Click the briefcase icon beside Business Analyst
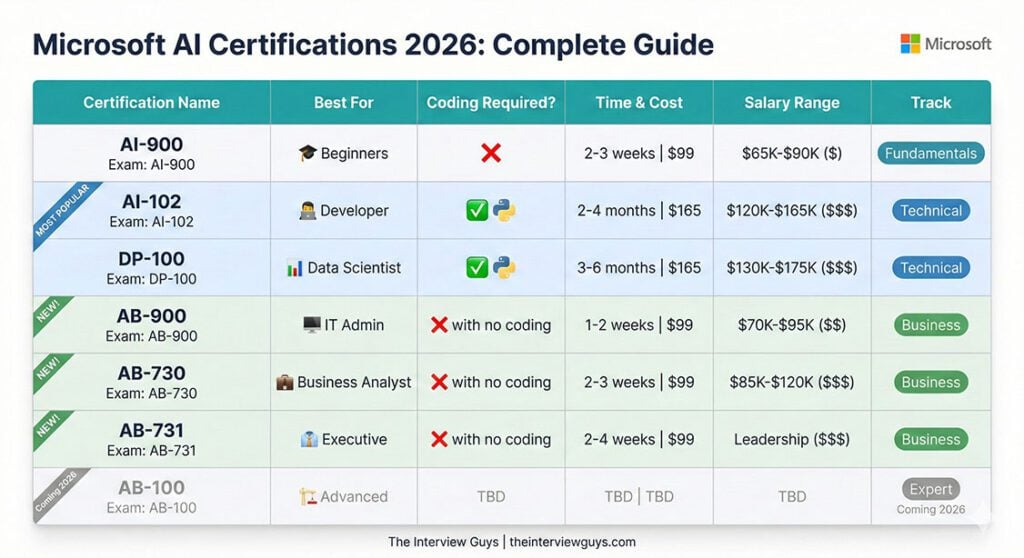The image size is (1024, 558). click(x=285, y=382)
